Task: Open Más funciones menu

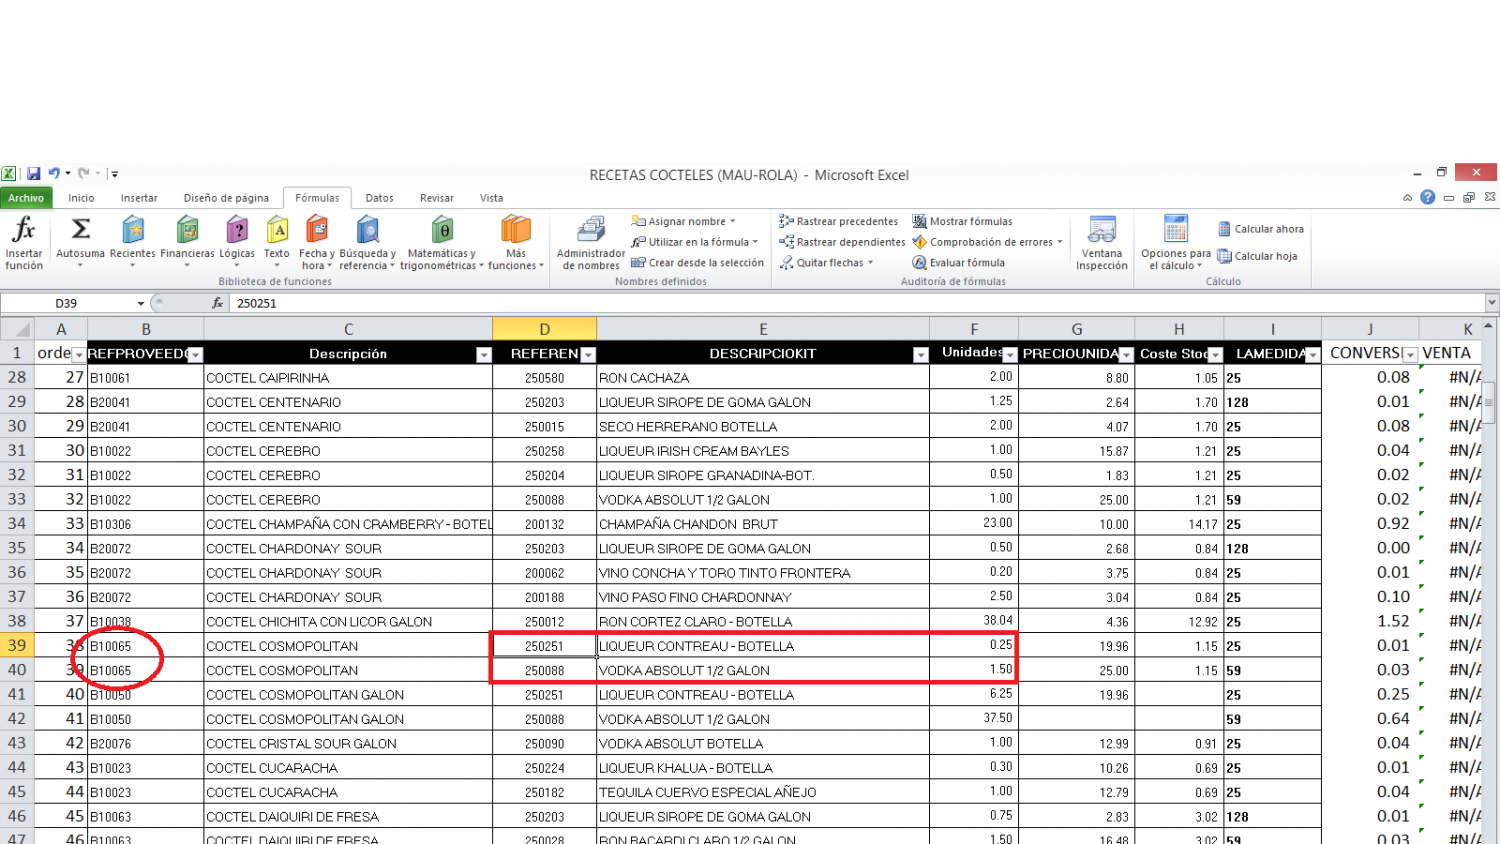Action: click(x=516, y=241)
